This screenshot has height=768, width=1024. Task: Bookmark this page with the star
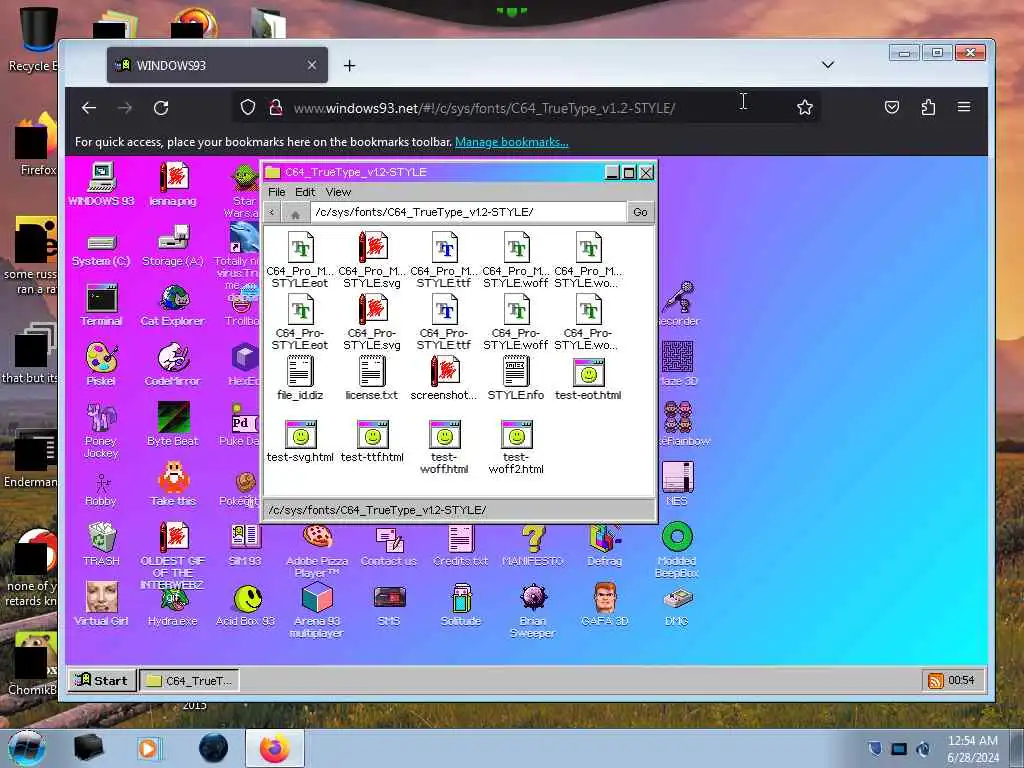(x=805, y=107)
